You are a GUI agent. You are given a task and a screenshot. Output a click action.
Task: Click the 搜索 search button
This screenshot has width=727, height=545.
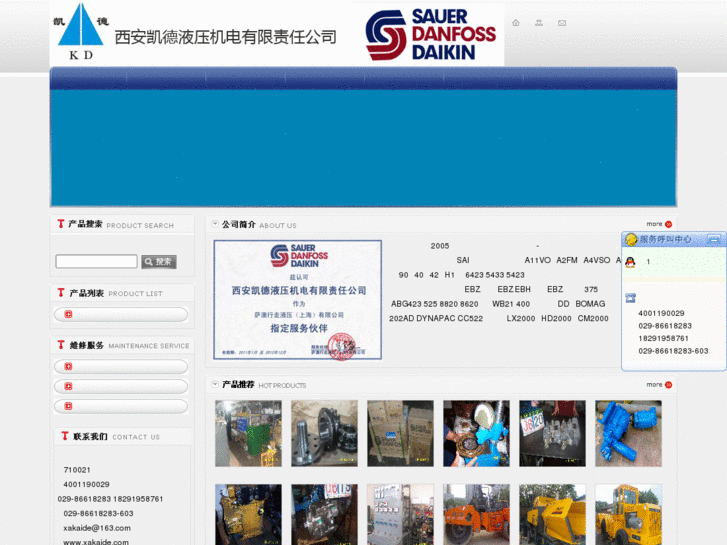(159, 262)
